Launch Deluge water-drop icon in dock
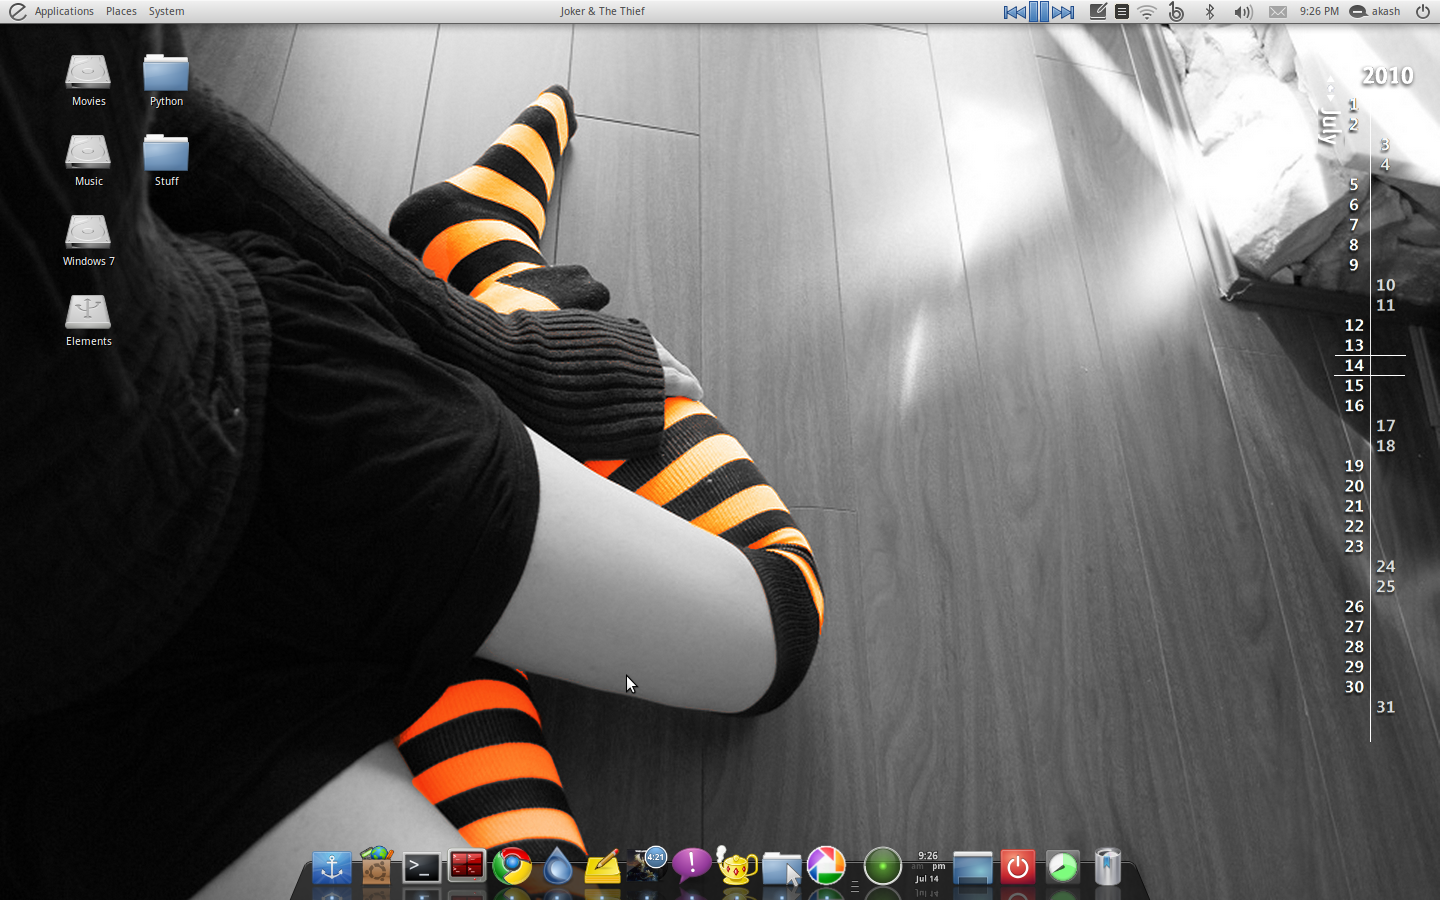 pos(557,866)
